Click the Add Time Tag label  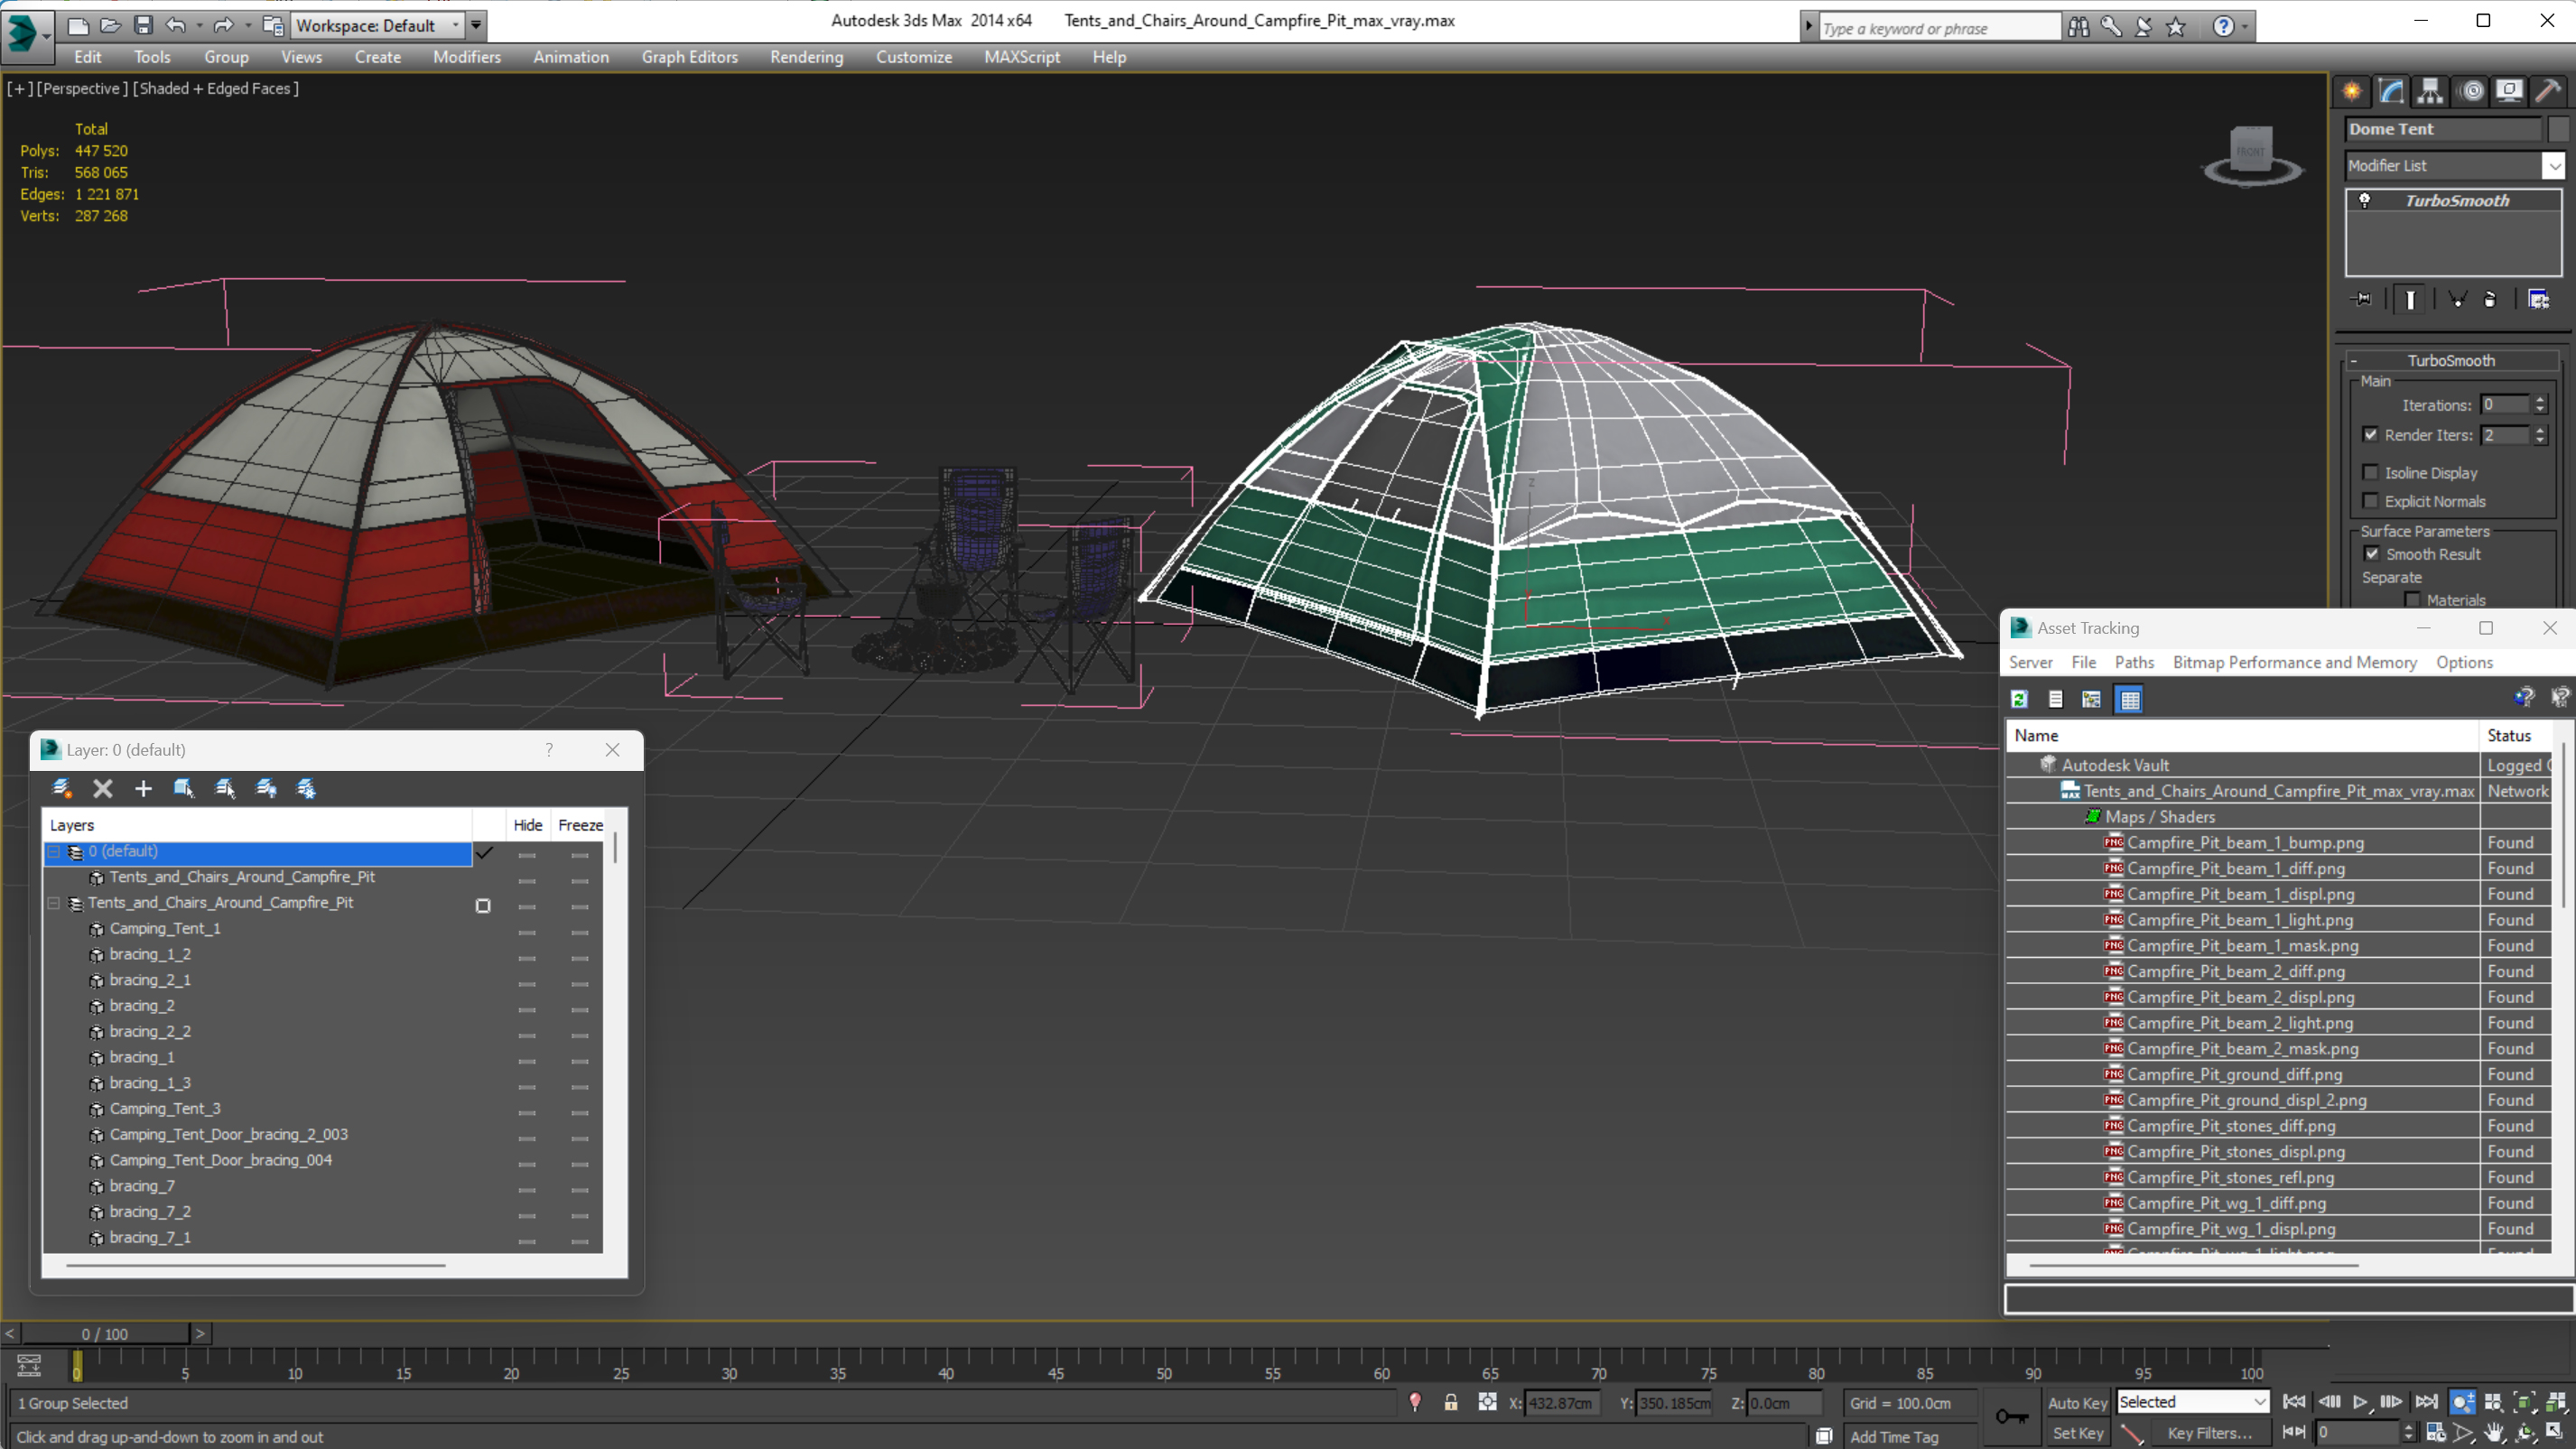tap(1894, 1436)
